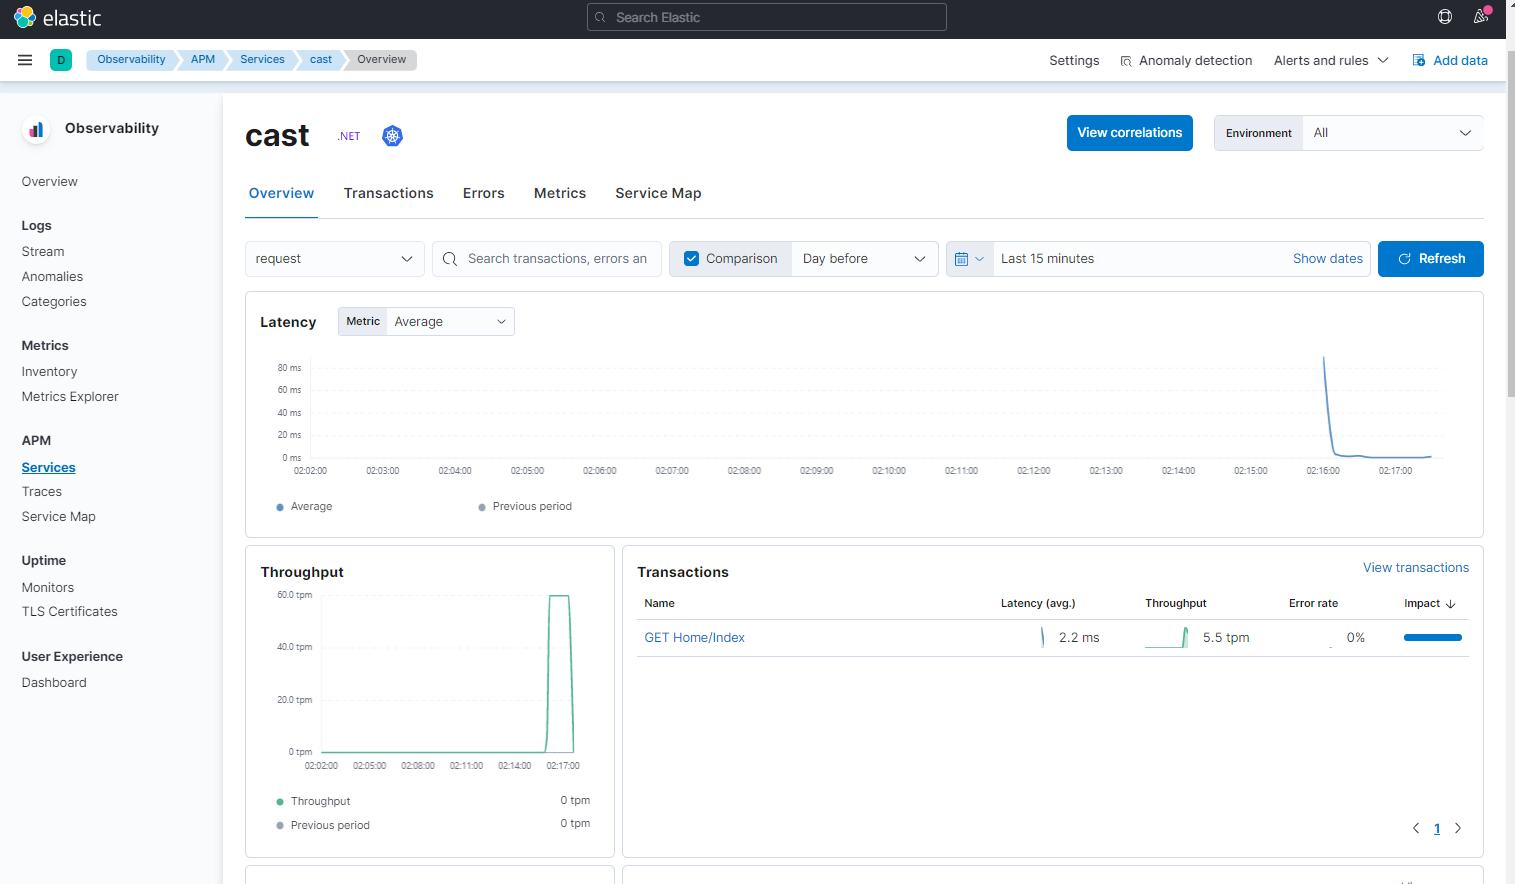Switch to the Transactions tab
The image size is (1515, 884).
389,194
